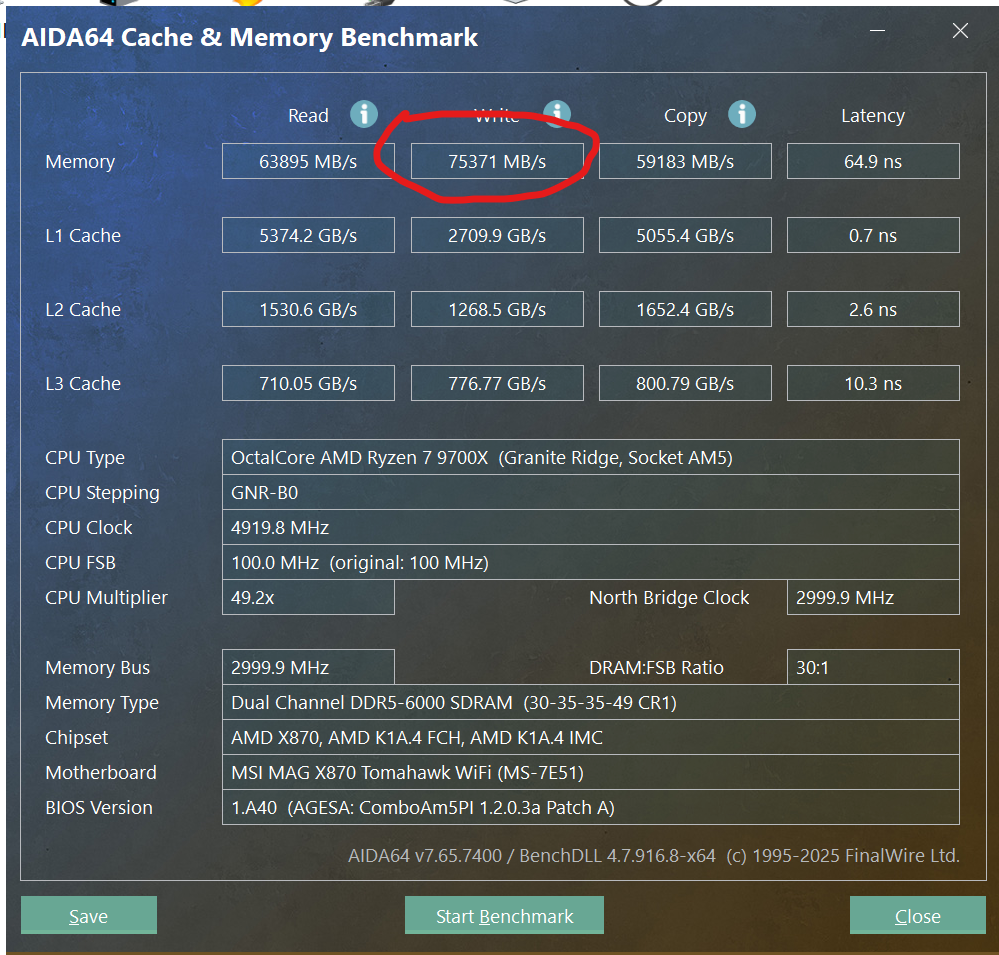The height and width of the screenshot is (955, 999).
Task: Click the Copy column header
Action: tap(685, 116)
